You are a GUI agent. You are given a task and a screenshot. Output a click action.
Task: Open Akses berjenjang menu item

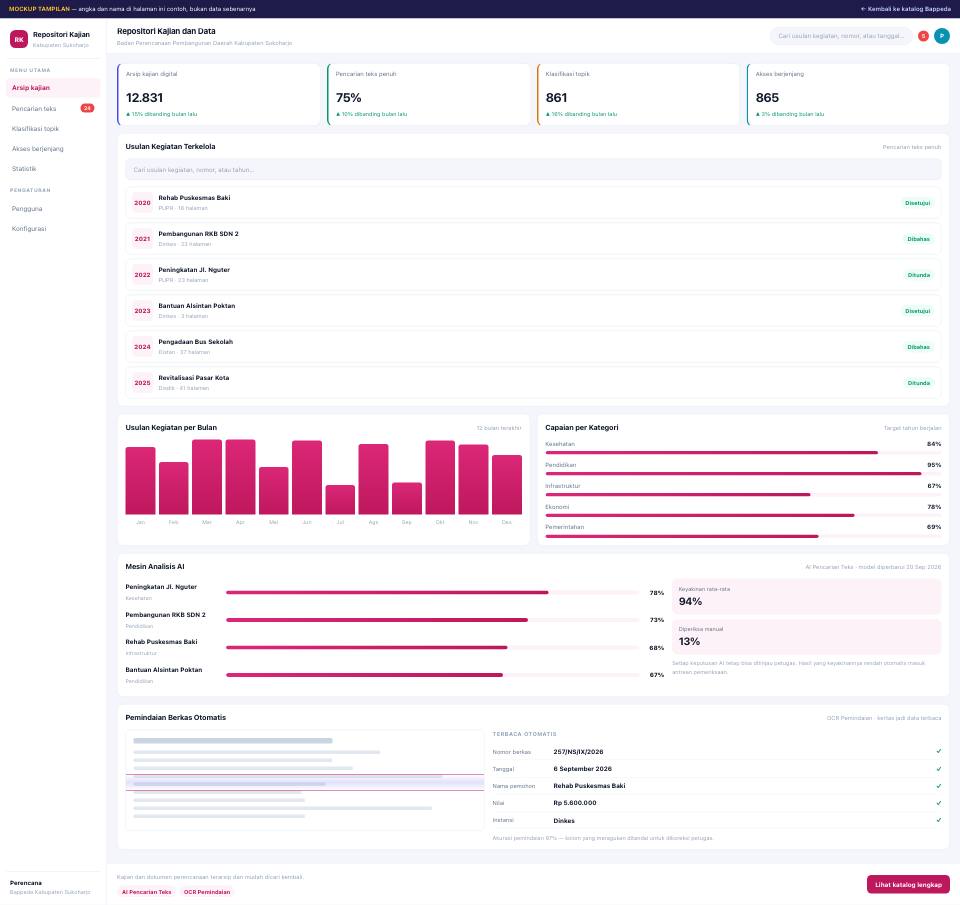pos(53,149)
